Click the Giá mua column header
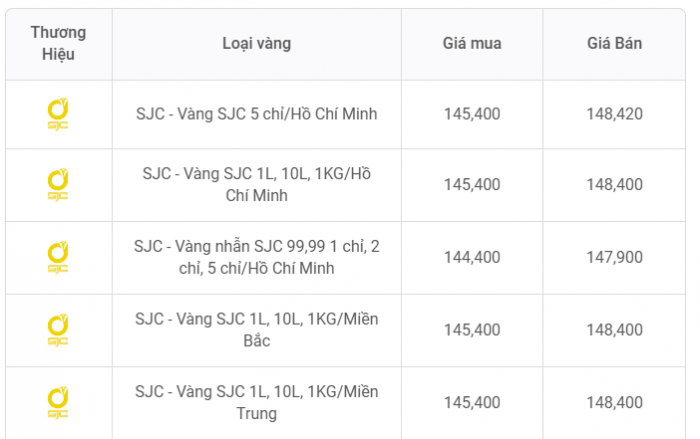This screenshot has height=439, width=700. coord(472,43)
